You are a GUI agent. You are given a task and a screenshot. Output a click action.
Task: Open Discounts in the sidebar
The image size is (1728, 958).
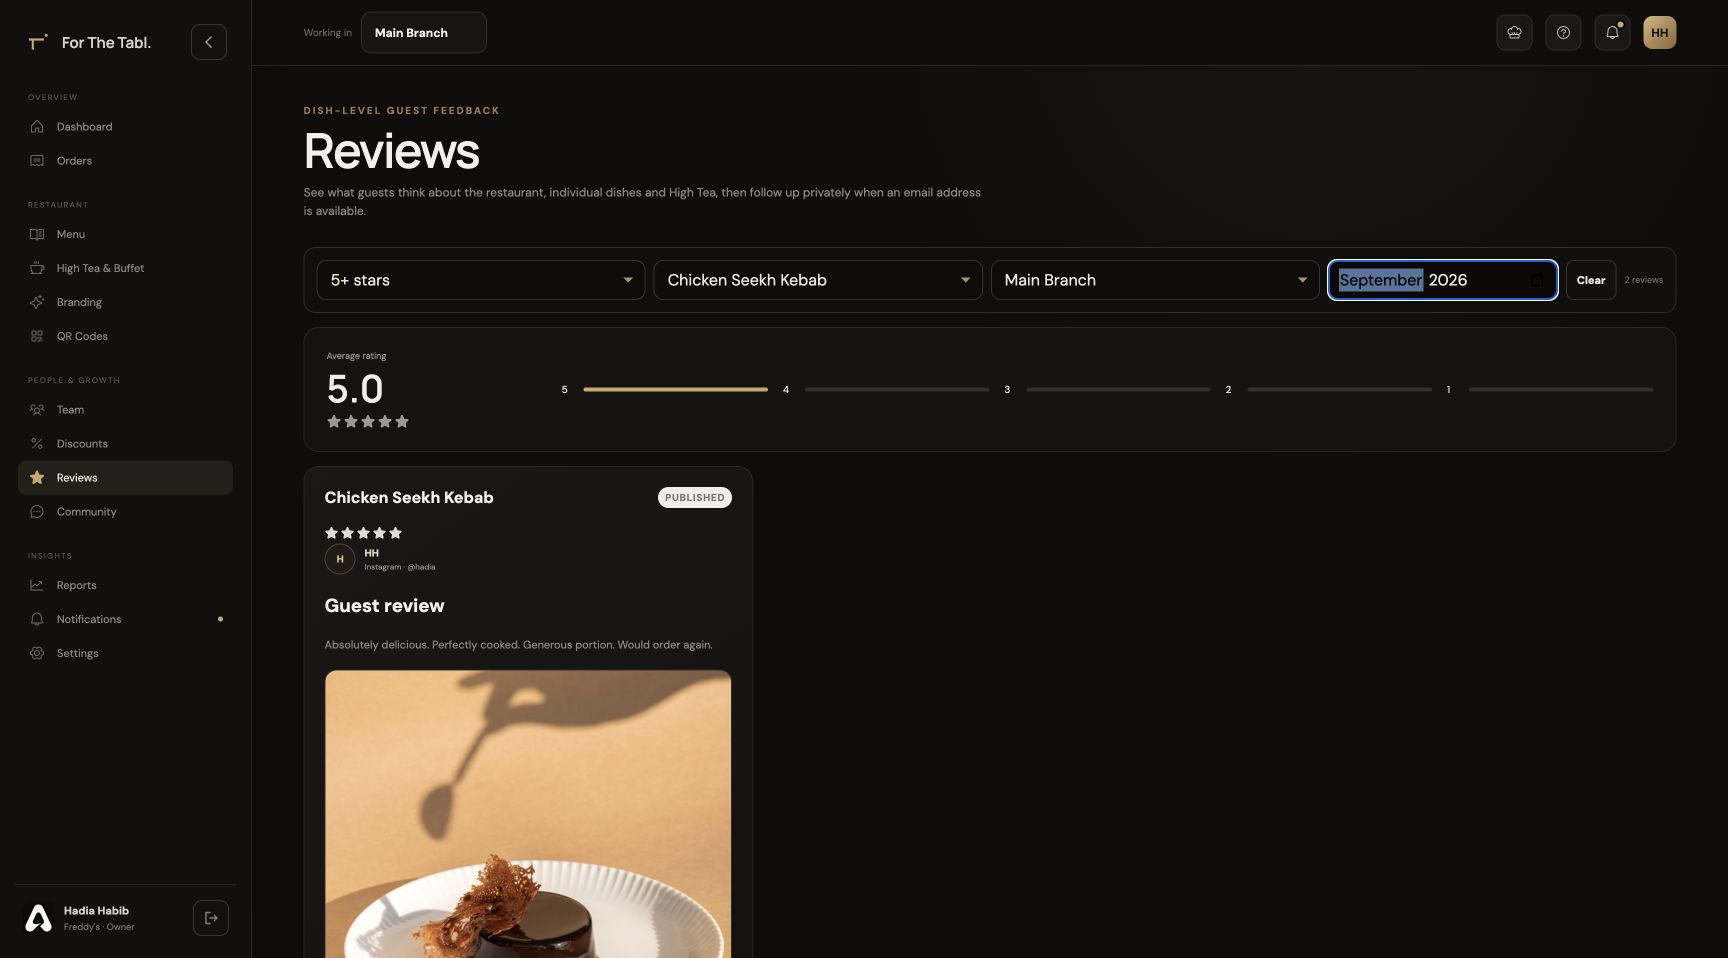click(125, 444)
